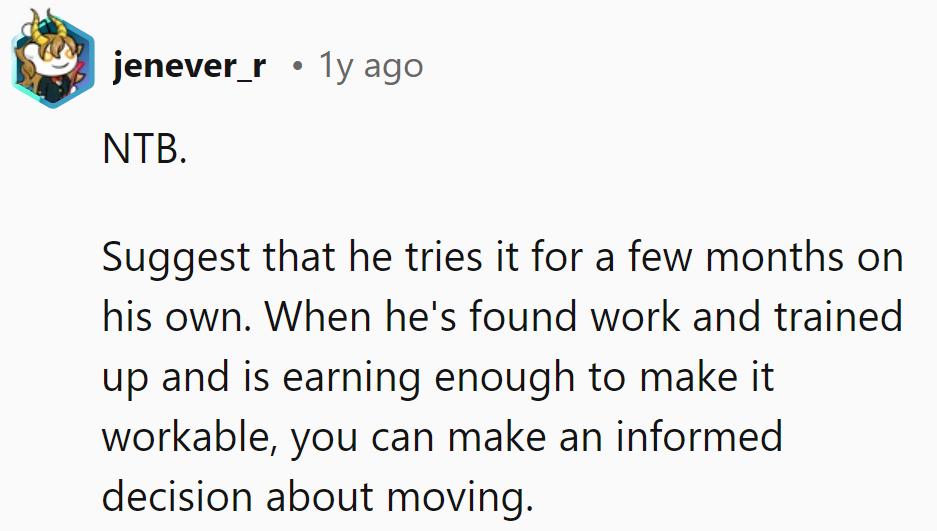Click the word 'months' in first line

pyautogui.click(x=774, y=257)
